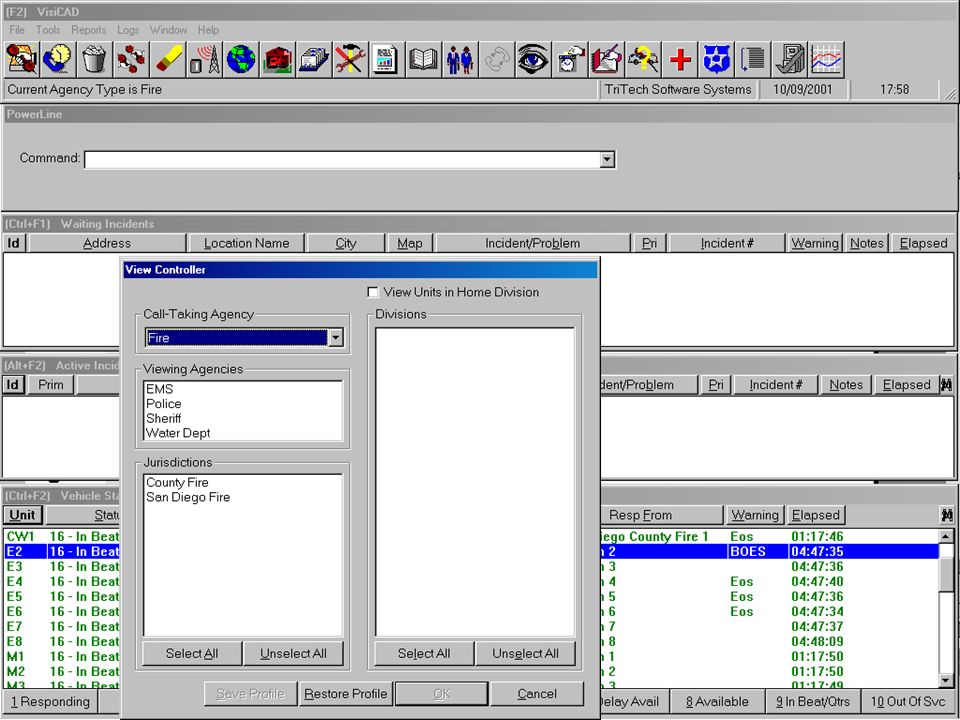The image size is (960, 720).
Task: Select the 8 Available status tab
Action: pyautogui.click(x=718, y=702)
